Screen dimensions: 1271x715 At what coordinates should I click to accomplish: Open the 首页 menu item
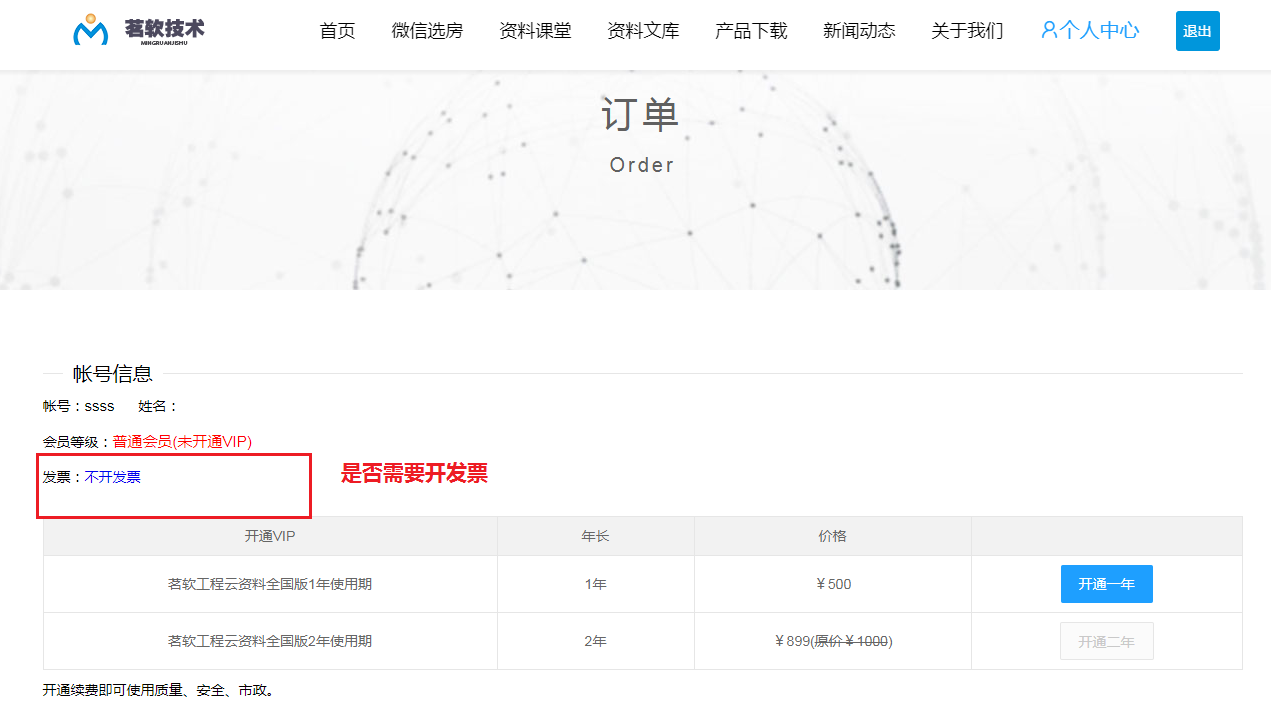tap(337, 31)
